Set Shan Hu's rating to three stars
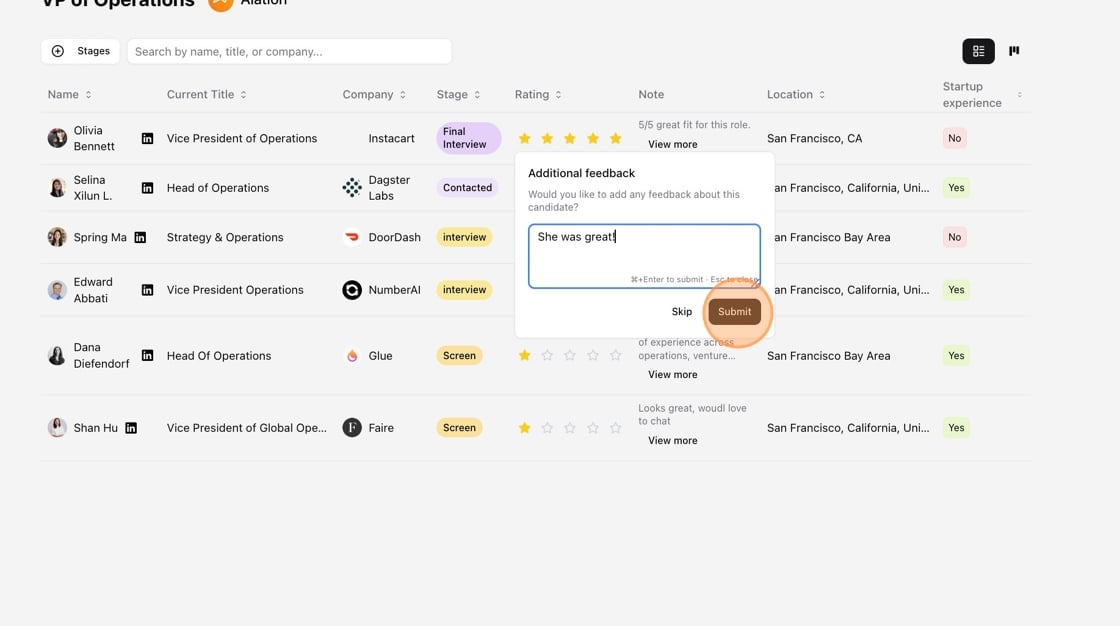The width and height of the screenshot is (1120, 626). (x=570, y=428)
